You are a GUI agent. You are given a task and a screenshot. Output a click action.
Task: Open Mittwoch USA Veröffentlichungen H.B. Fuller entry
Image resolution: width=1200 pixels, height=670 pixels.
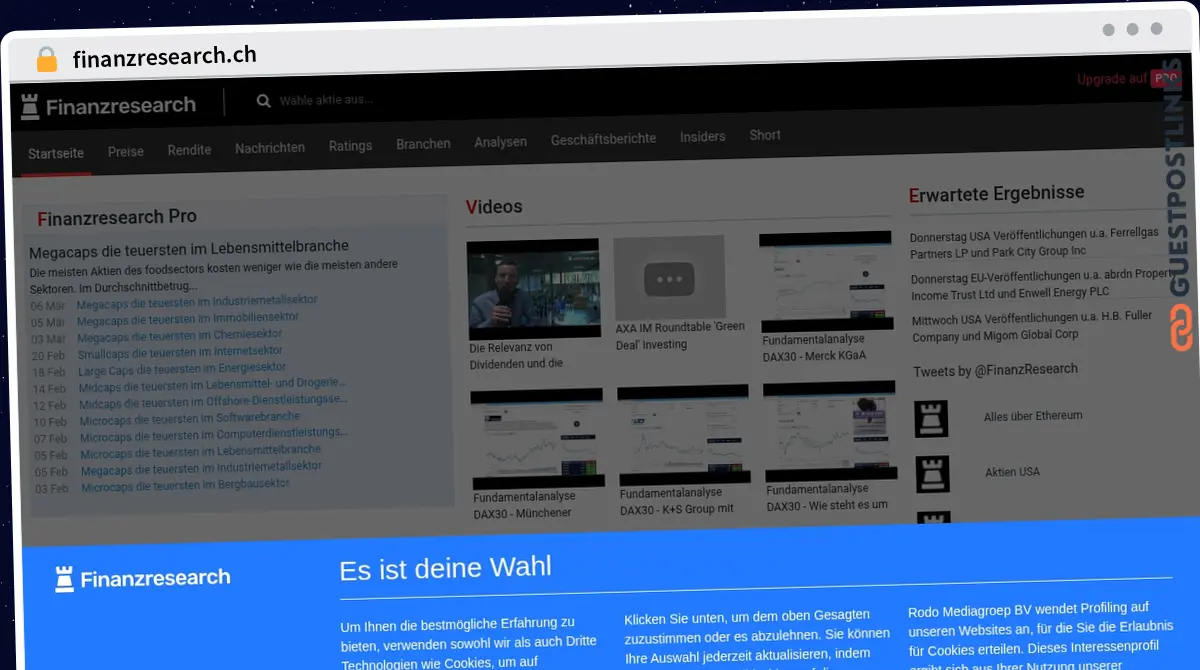(x=1034, y=328)
